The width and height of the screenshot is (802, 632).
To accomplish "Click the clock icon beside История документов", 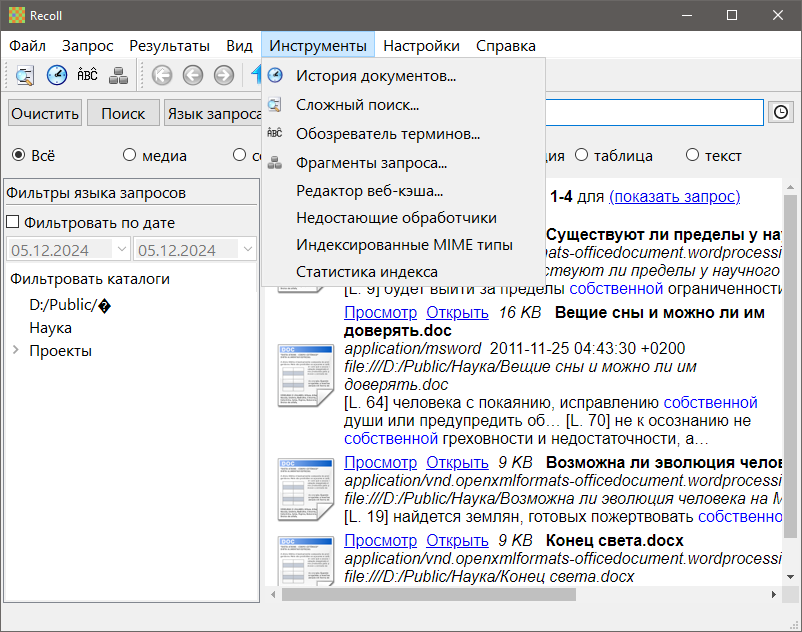I will 275,75.
